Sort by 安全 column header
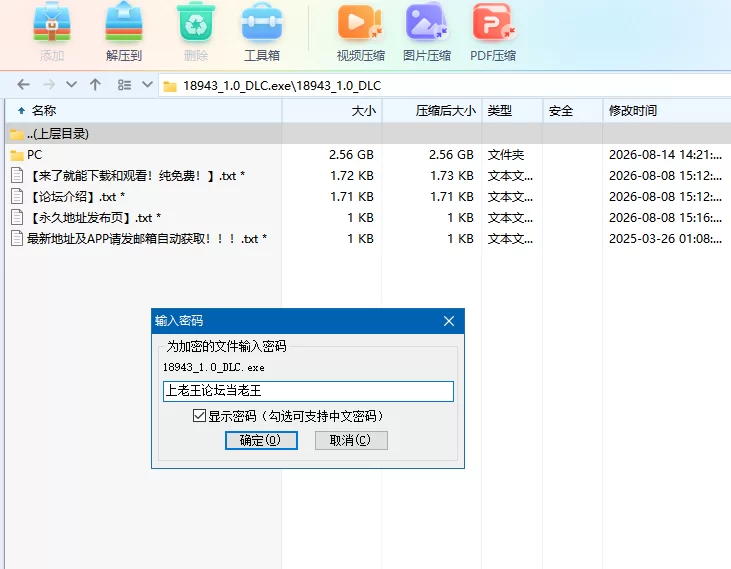This screenshot has width=731, height=569. (573, 111)
